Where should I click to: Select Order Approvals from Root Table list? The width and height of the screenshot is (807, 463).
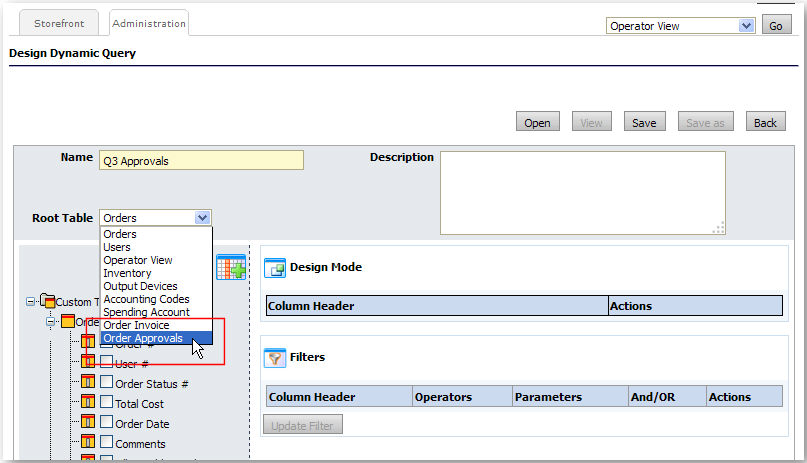tap(144, 338)
